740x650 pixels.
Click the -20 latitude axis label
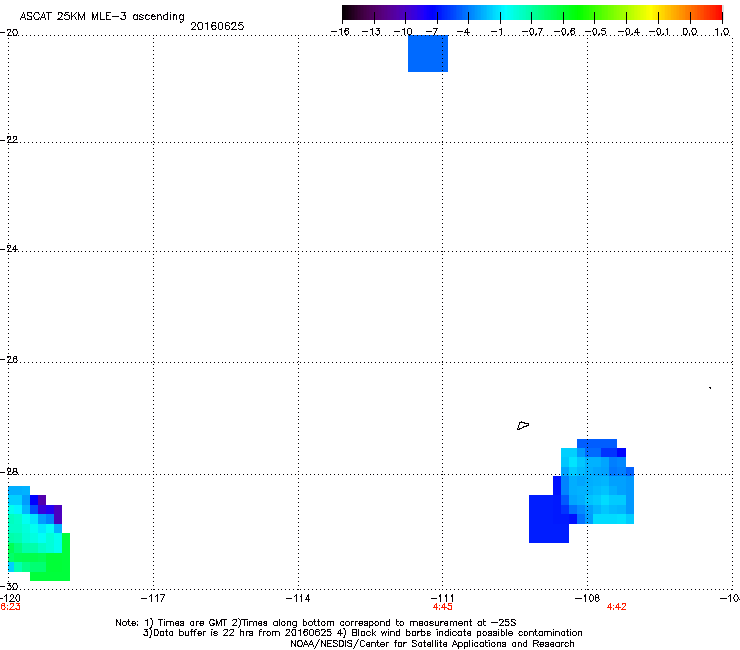coord(9,33)
